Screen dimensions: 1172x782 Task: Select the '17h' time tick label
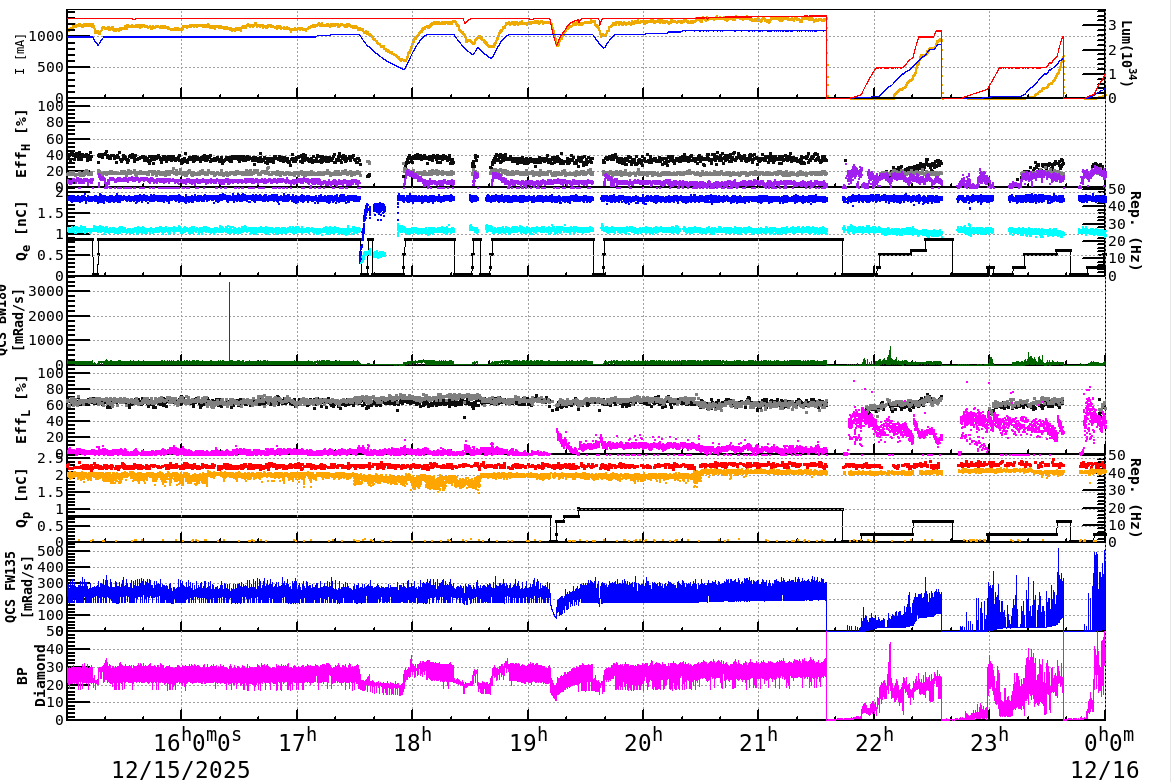[x=297, y=740]
